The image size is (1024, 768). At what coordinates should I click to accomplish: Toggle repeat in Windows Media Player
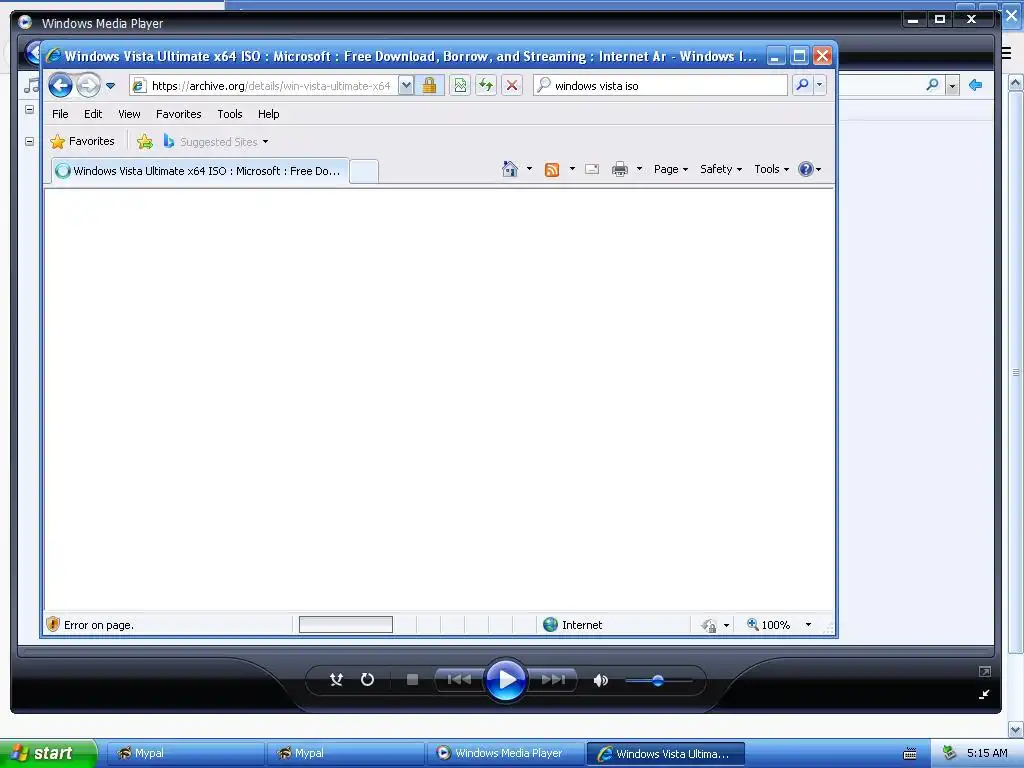368,680
